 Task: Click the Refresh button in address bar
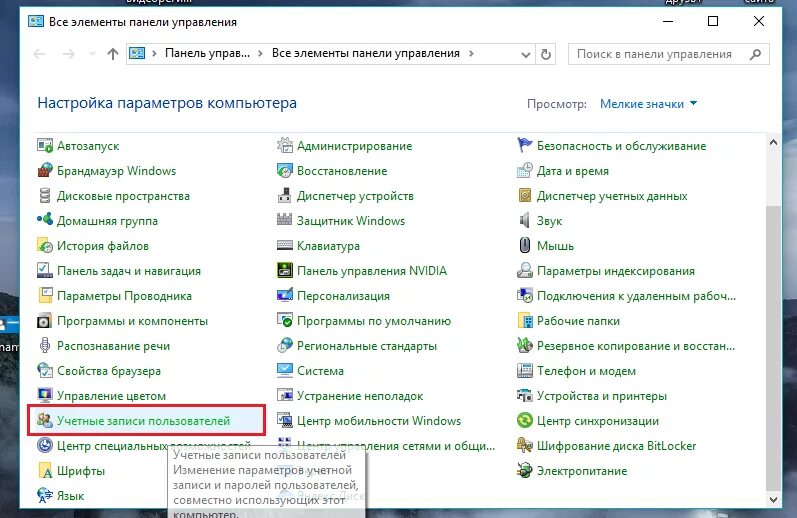pyautogui.click(x=545, y=54)
